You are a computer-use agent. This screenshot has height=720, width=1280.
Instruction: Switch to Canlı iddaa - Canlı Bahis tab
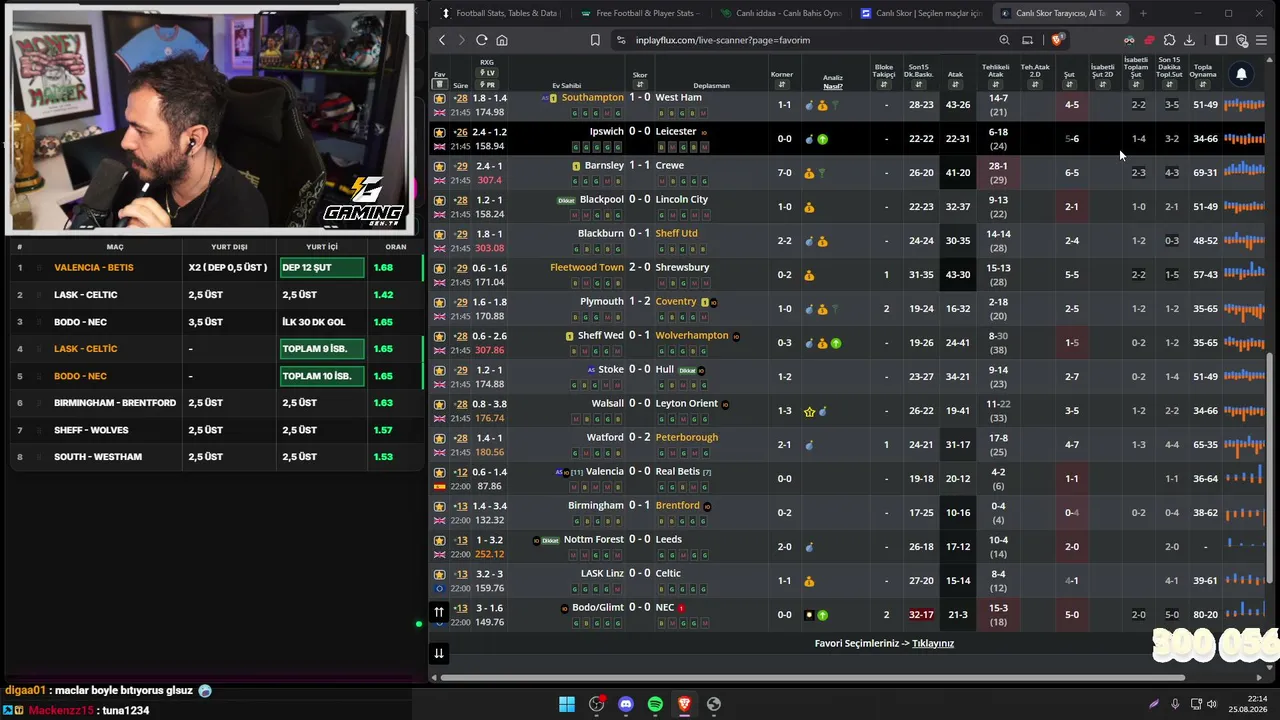(780, 13)
